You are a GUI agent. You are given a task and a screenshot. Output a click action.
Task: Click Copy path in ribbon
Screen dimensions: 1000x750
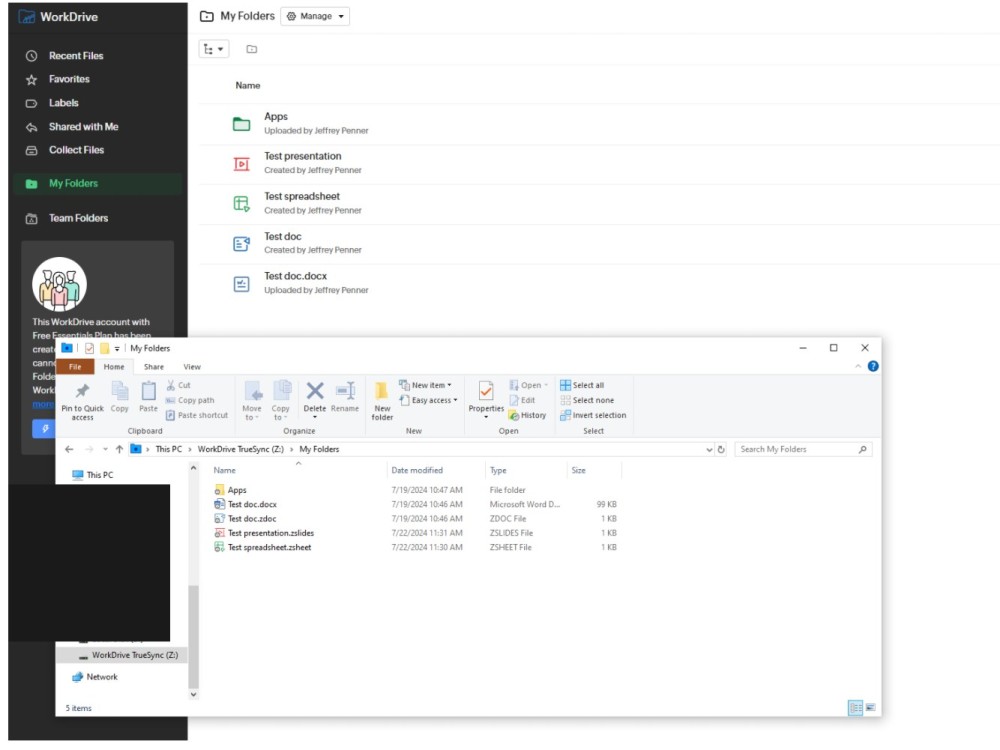point(189,401)
